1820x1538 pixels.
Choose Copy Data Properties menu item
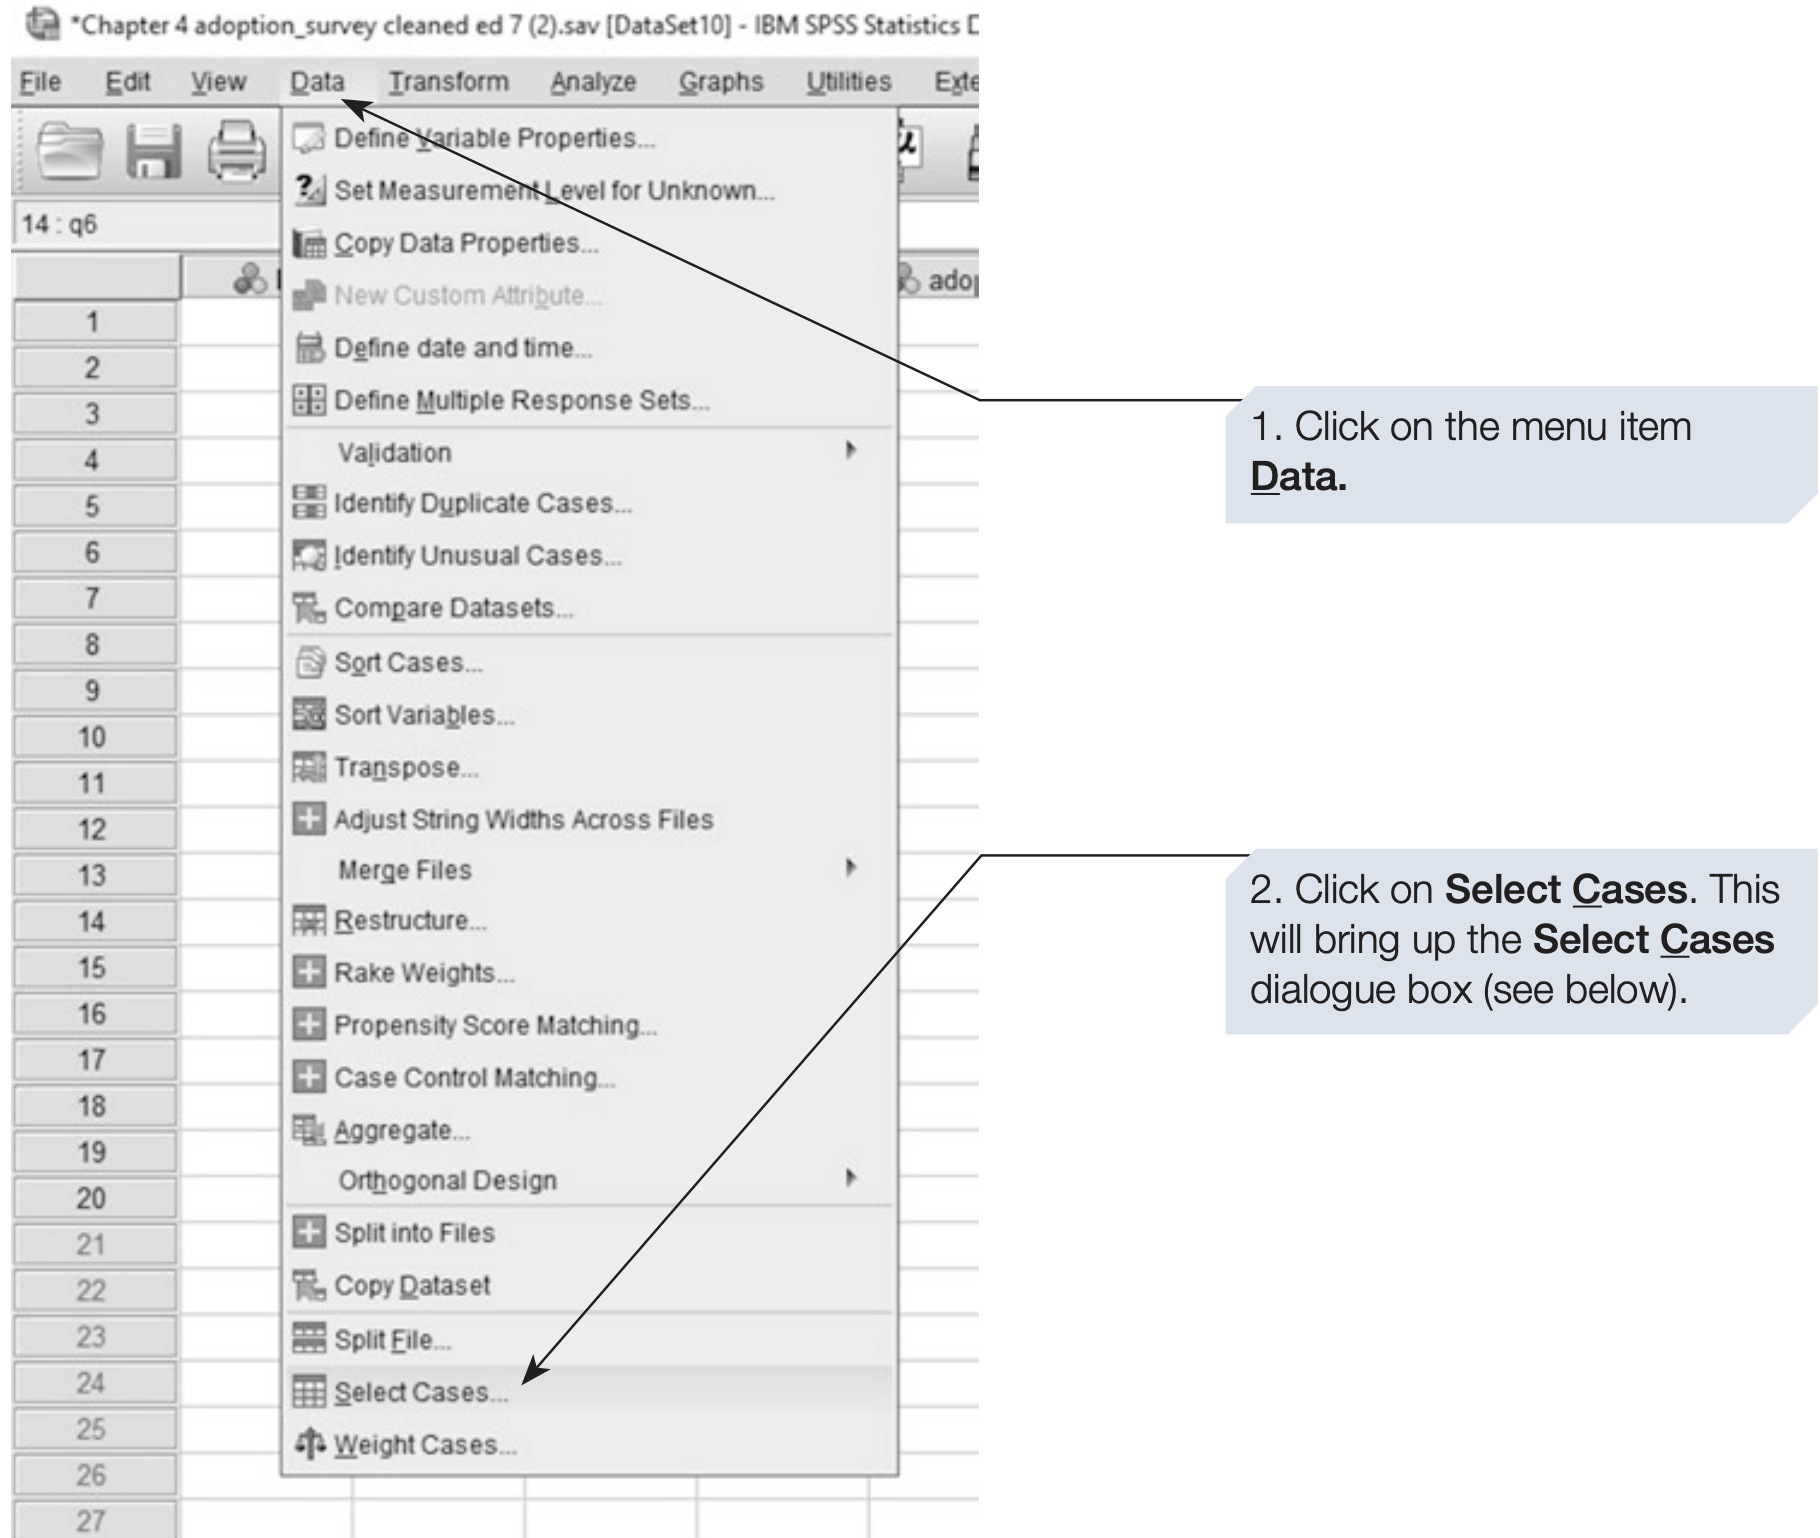(x=466, y=243)
